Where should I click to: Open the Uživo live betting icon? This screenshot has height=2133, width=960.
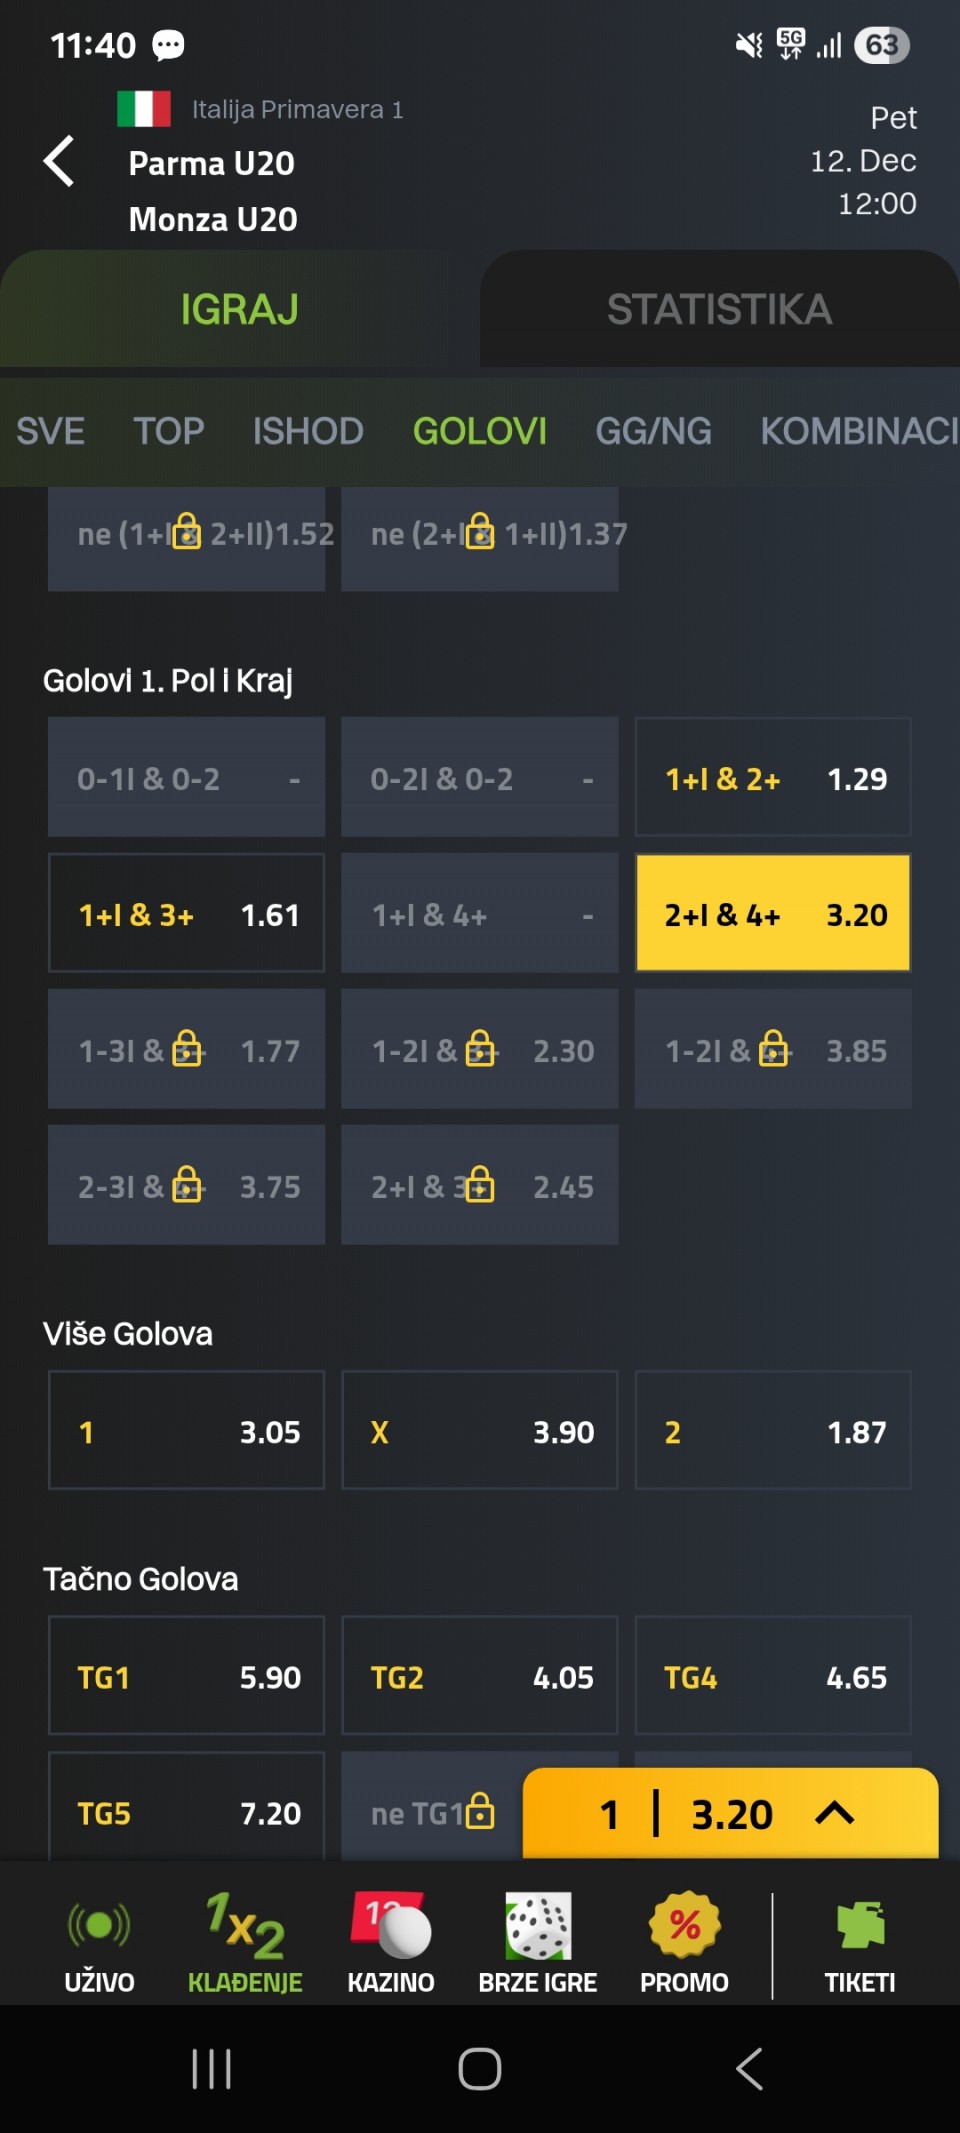click(99, 1926)
